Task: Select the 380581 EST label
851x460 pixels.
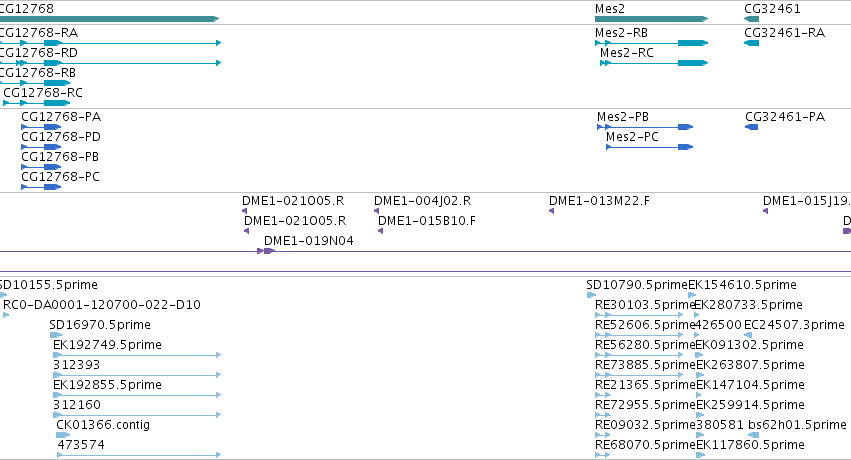Action: pos(720,425)
